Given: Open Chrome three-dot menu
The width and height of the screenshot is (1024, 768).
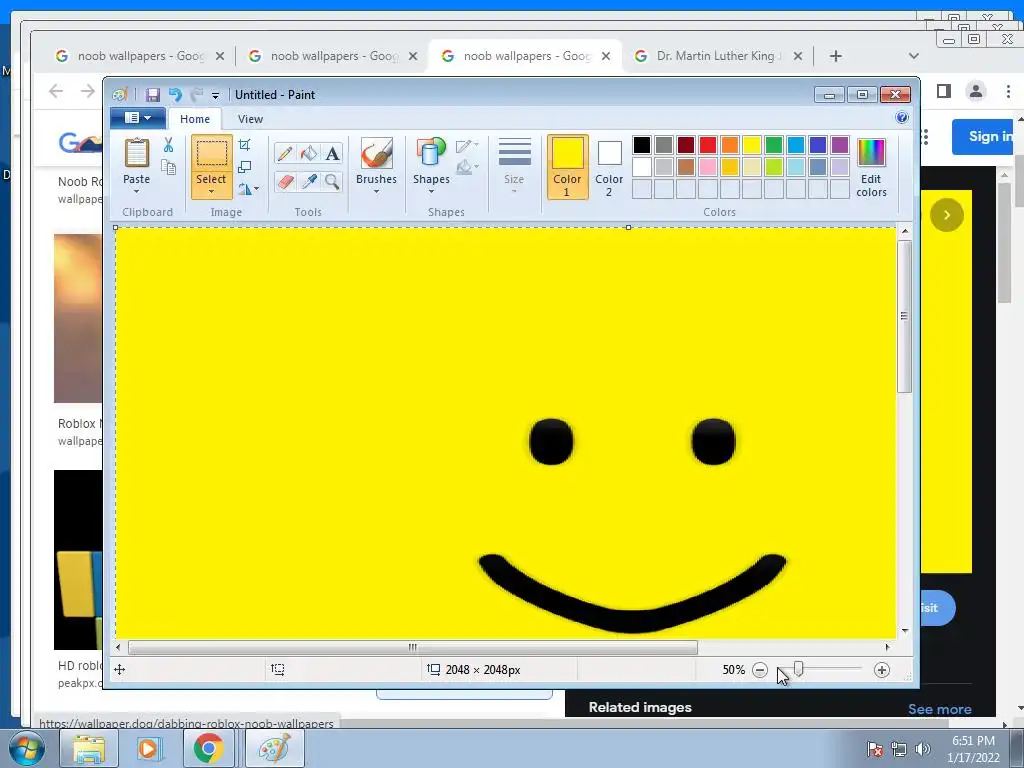Looking at the screenshot, I should tap(1008, 91).
